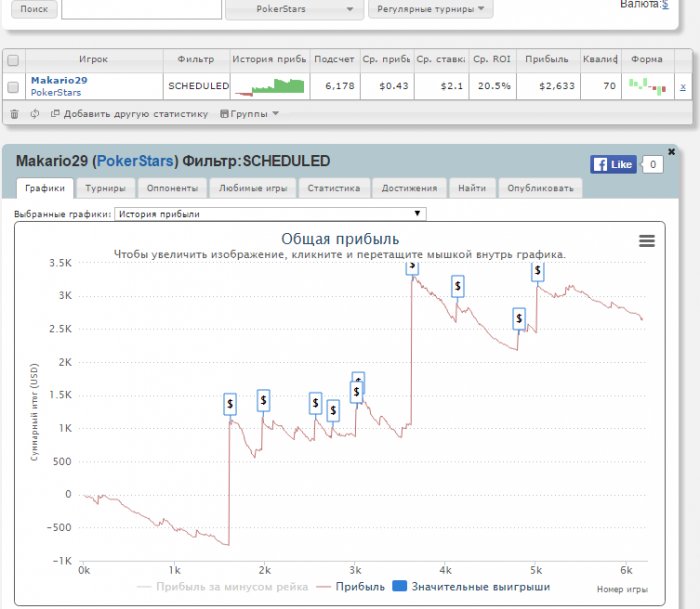Click the trash delete icon
Screen dimensions: 700x609
(x=14, y=114)
